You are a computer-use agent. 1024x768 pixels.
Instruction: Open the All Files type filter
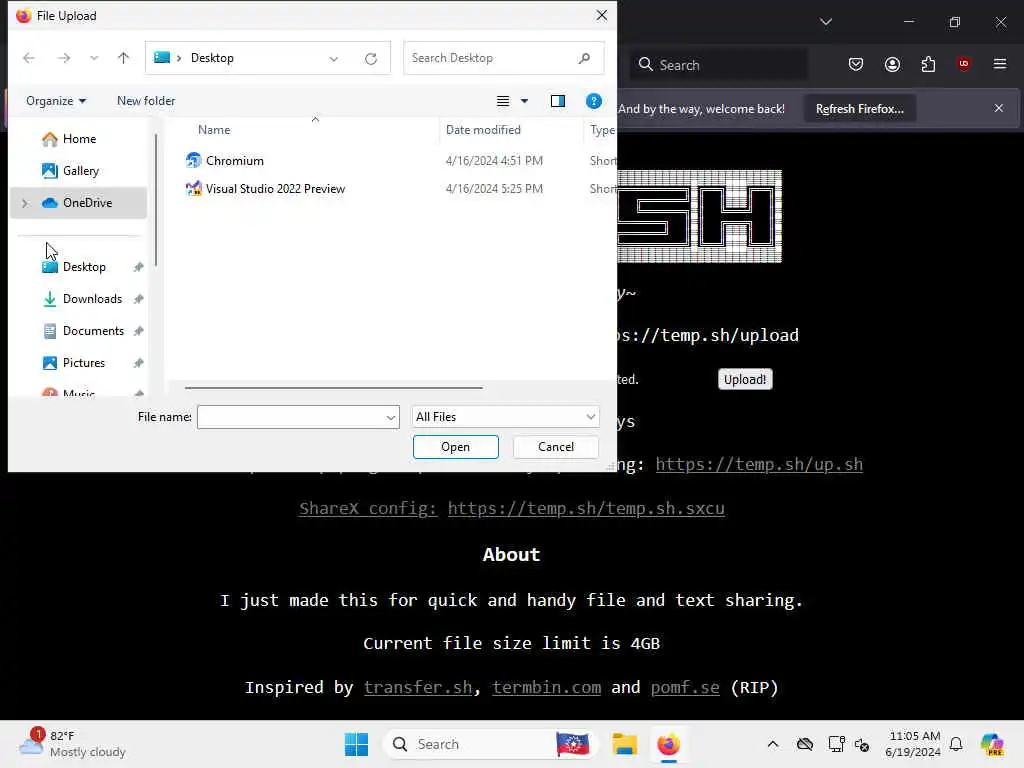(x=505, y=417)
